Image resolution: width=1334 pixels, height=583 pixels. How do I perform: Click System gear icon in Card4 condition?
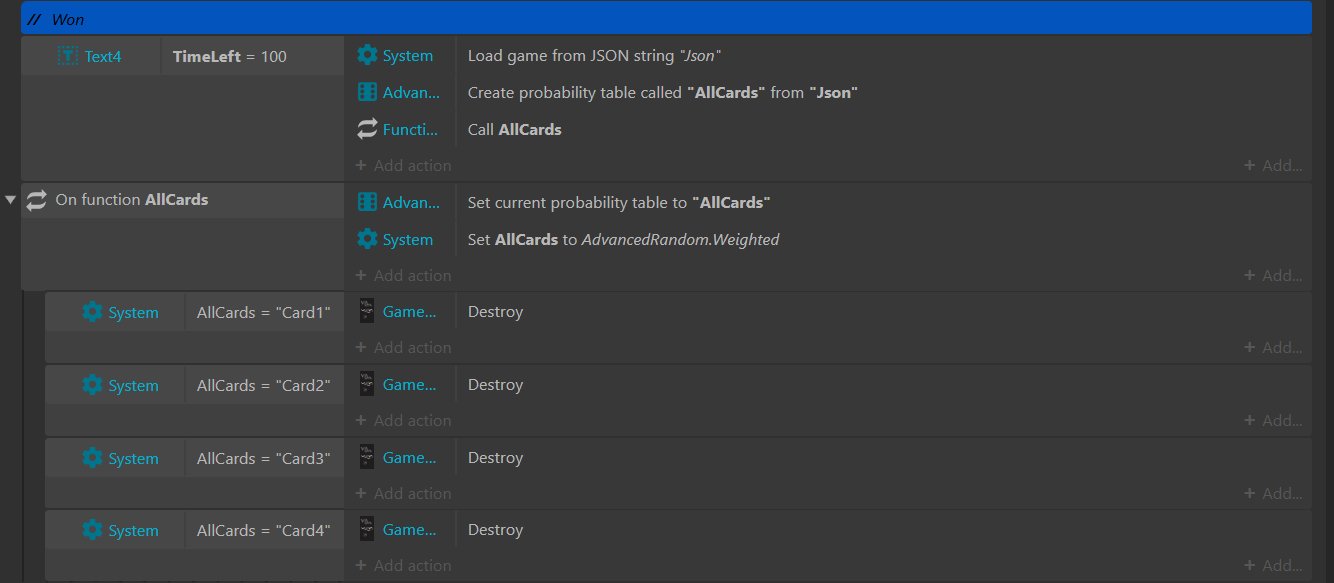[92, 530]
